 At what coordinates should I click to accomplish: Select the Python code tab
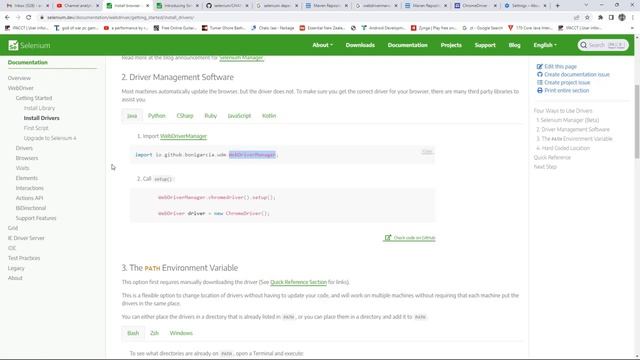pos(157,116)
